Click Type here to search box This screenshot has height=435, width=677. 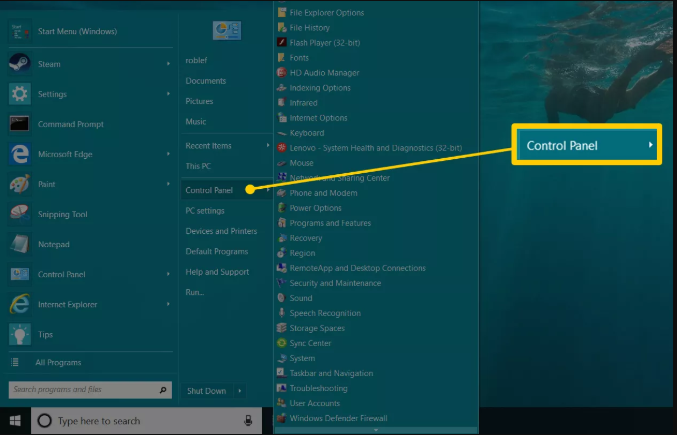tap(146, 421)
